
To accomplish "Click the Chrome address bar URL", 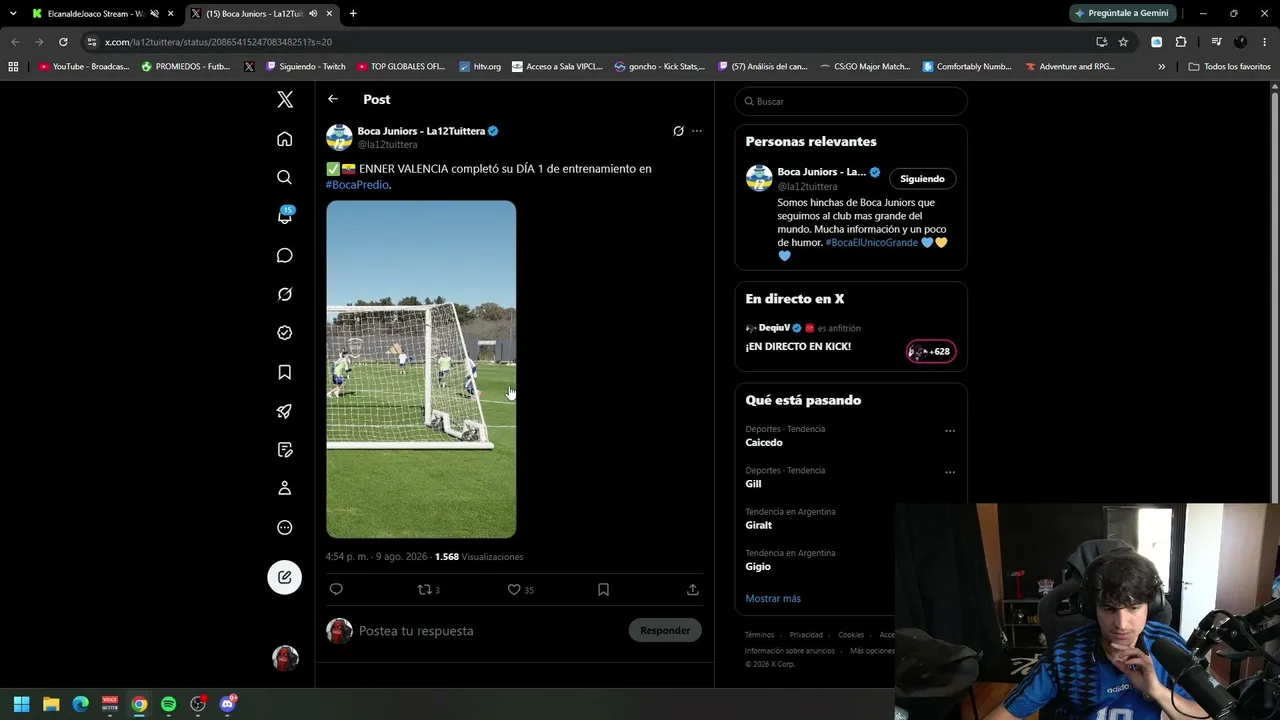I will [x=218, y=42].
